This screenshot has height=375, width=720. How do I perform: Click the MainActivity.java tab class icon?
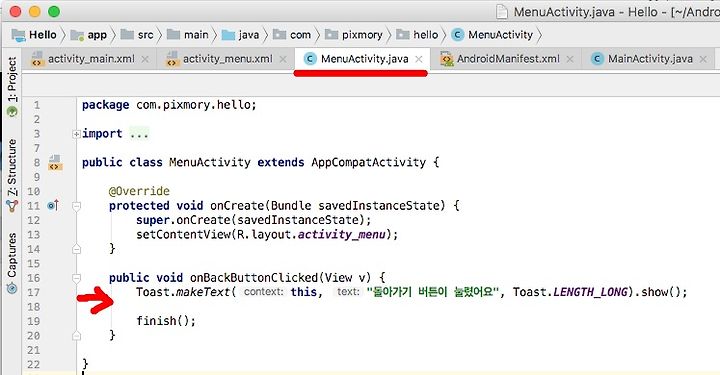pos(597,59)
